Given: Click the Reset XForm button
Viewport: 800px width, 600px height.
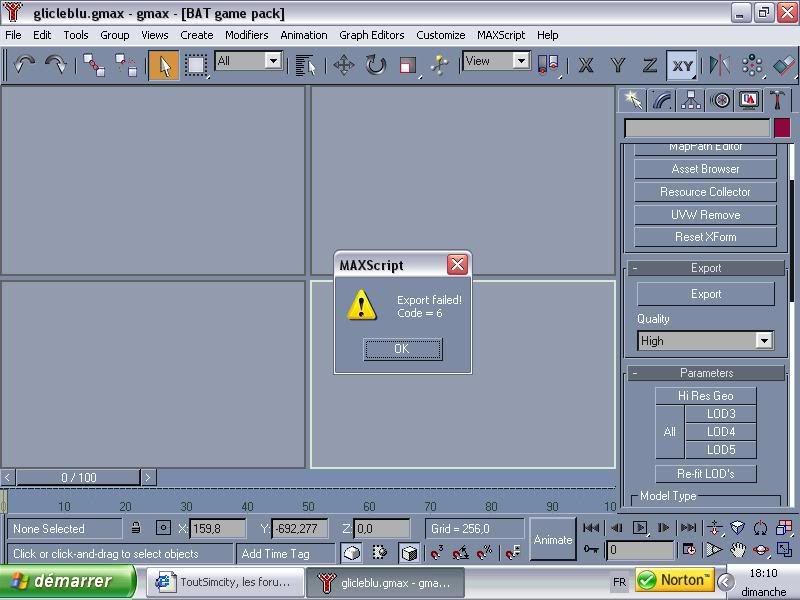Looking at the screenshot, I should [x=705, y=237].
